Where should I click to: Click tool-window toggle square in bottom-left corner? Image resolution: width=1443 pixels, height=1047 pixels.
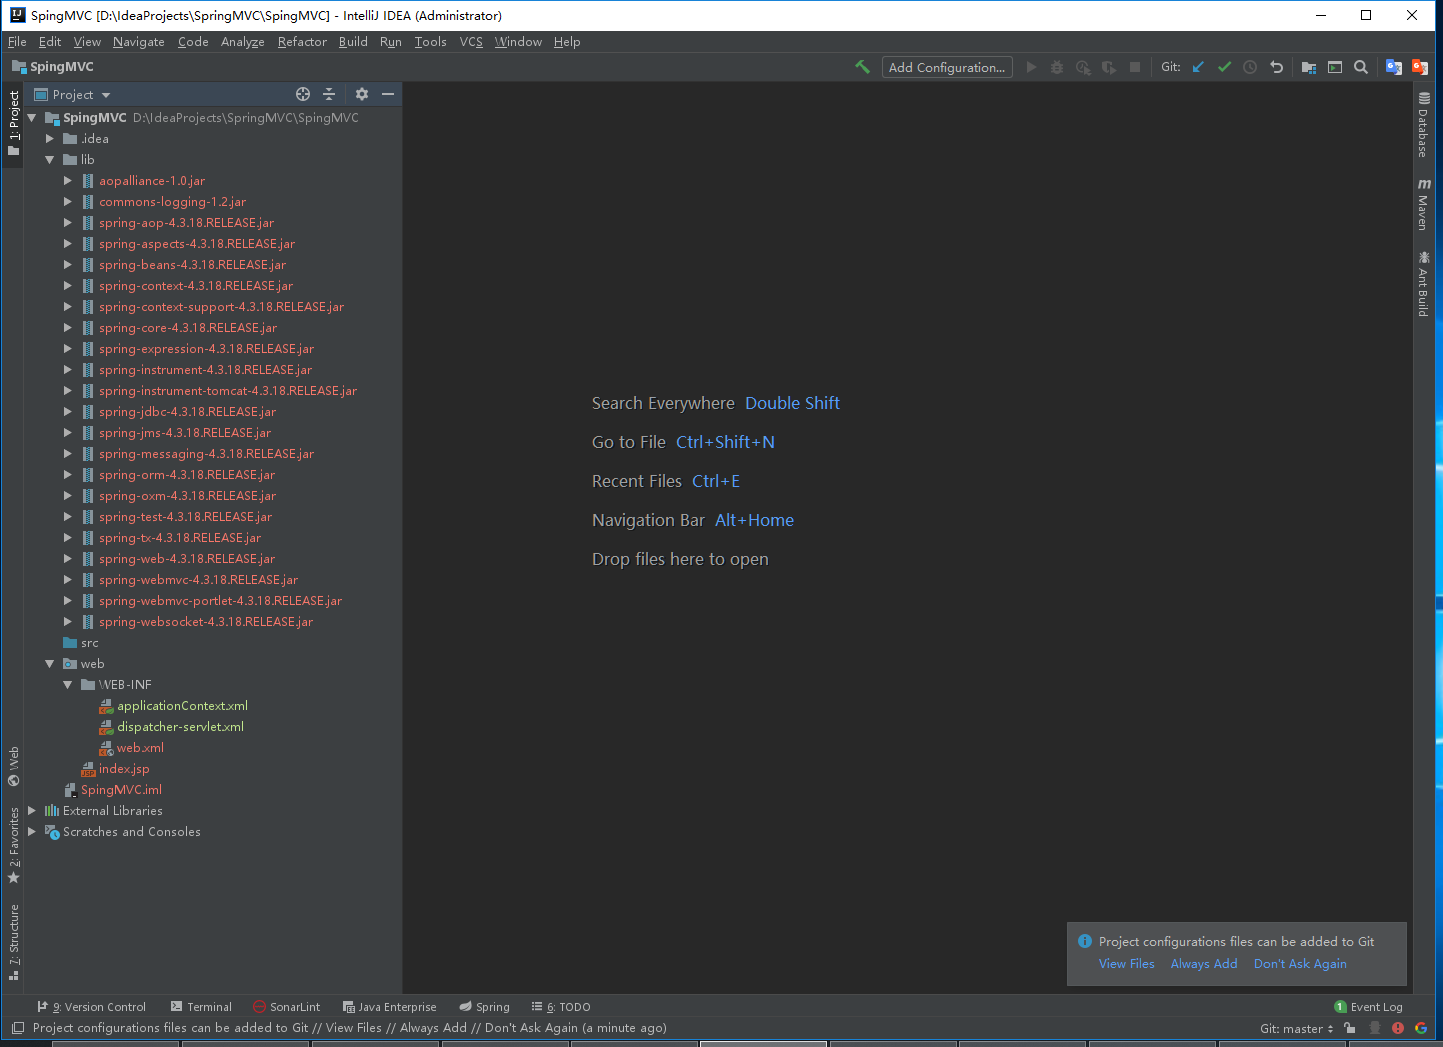coord(18,1028)
